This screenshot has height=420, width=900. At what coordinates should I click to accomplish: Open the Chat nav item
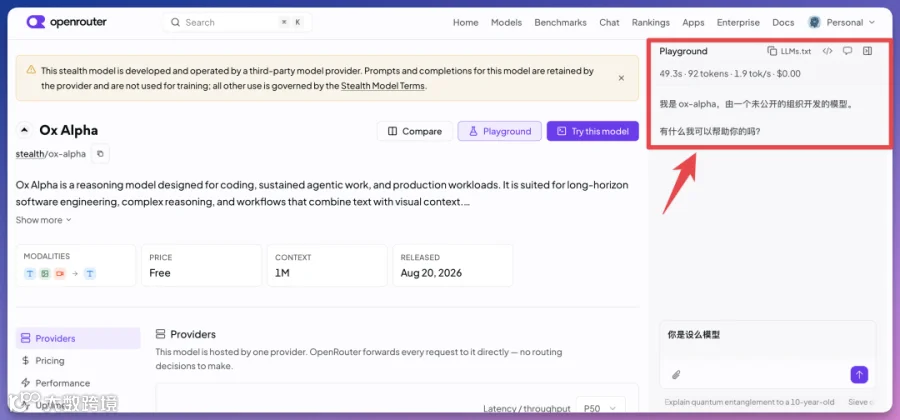point(609,22)
